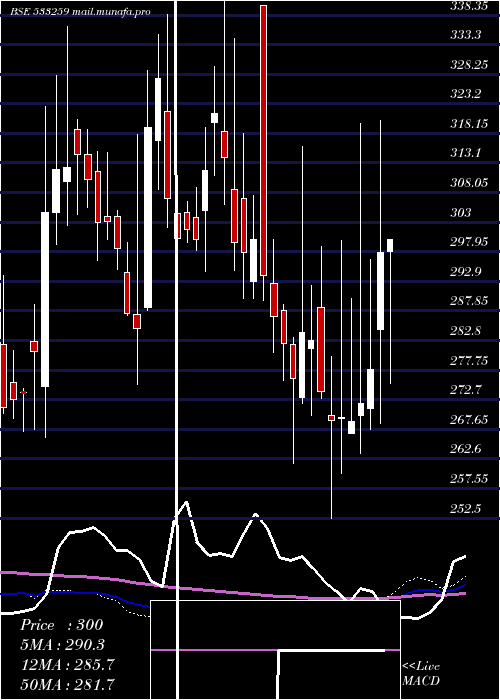Click the 287.85 price axis label

pyautogui.click(x=468, y=301)
